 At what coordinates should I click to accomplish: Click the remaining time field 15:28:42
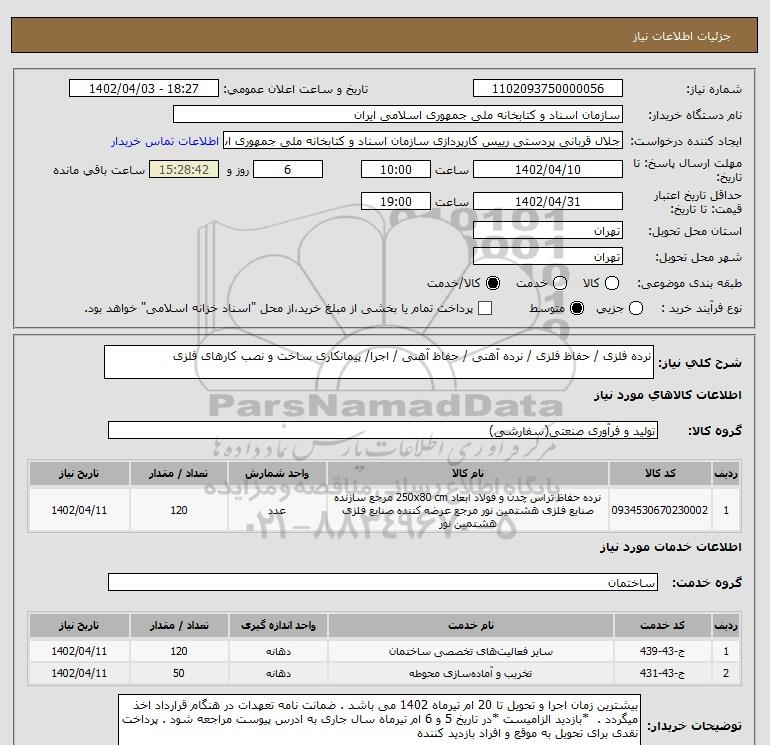184,169
